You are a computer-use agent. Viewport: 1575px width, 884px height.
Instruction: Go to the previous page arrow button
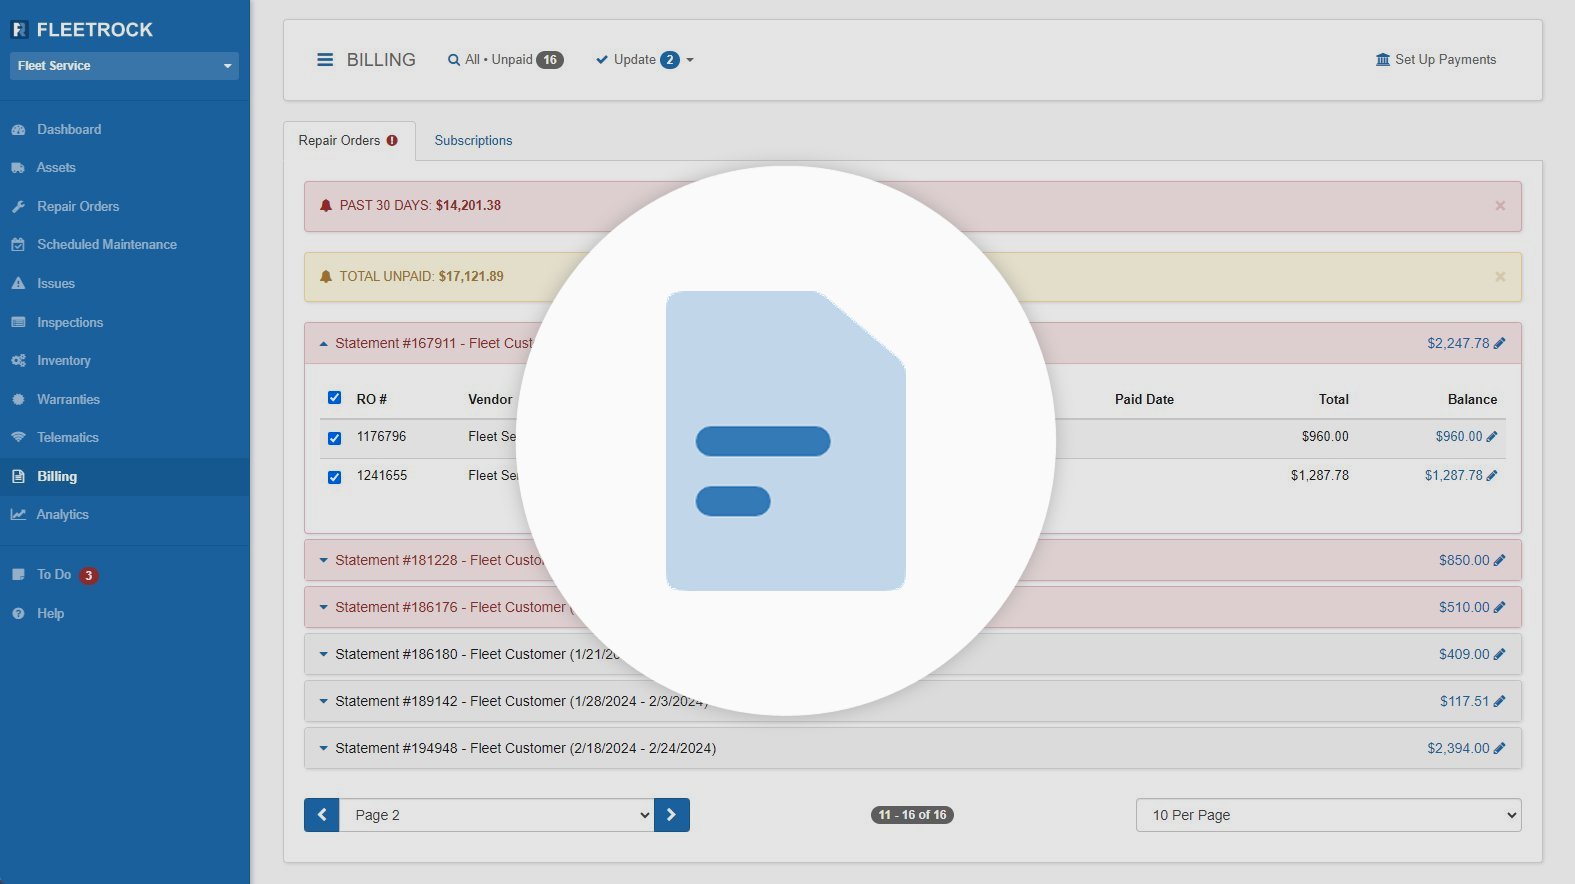[322, 815]
